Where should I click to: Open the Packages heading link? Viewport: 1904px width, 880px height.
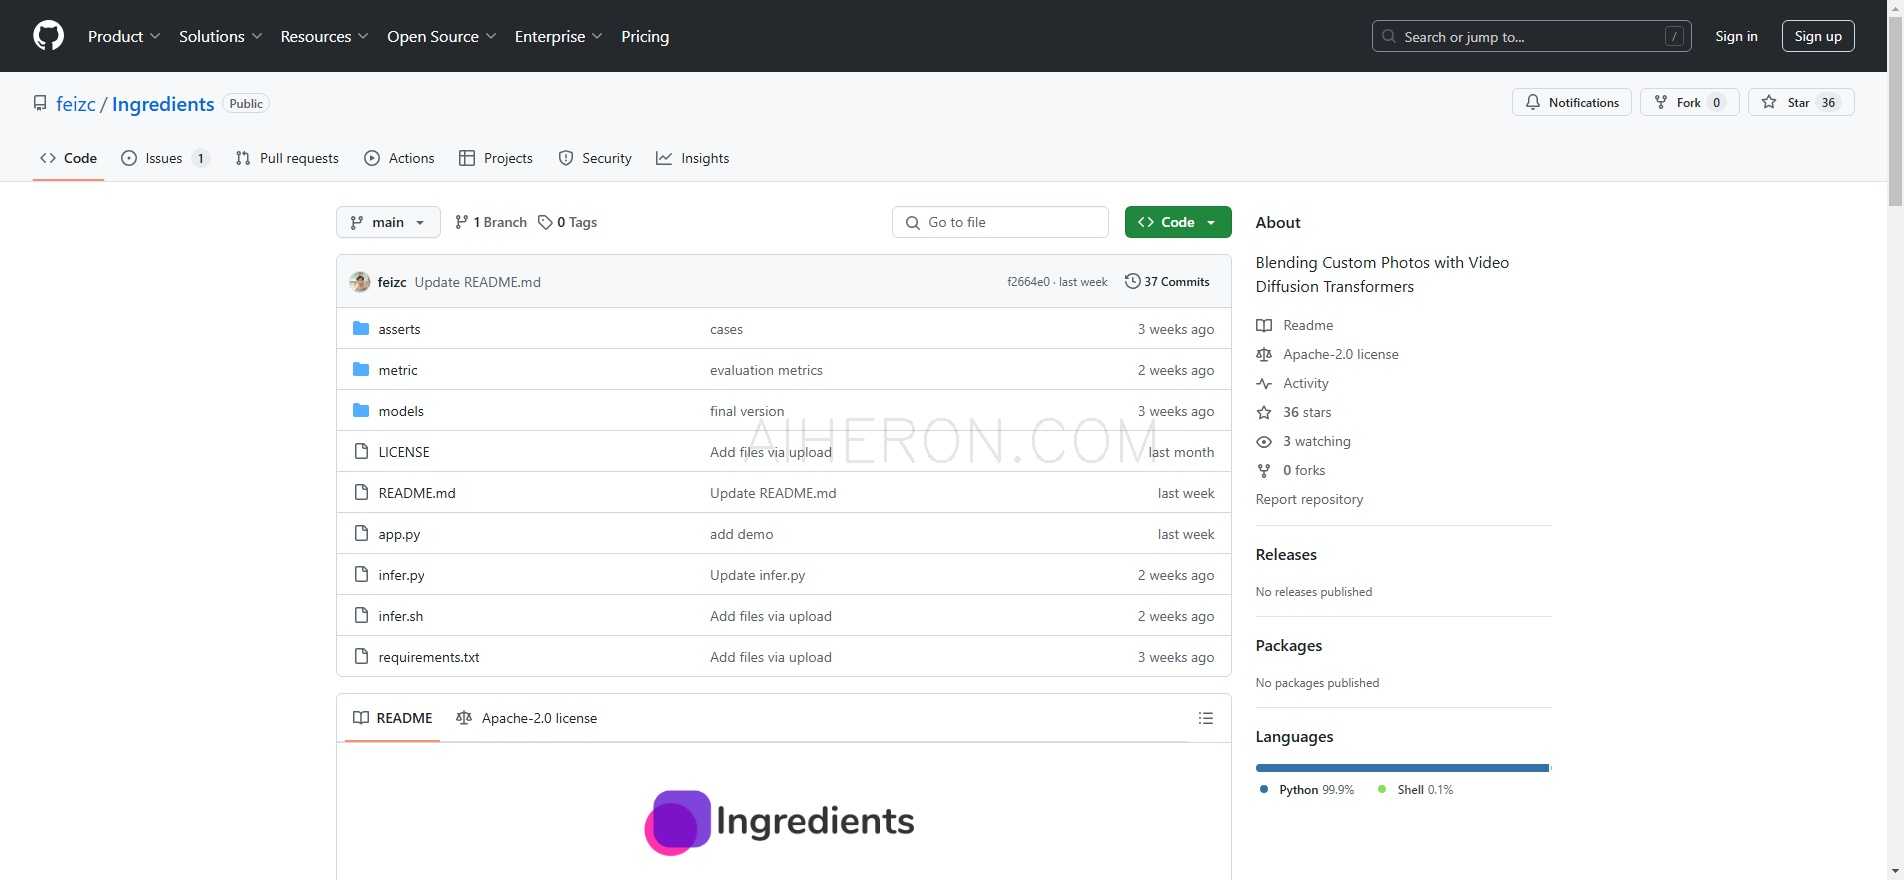pyautogui.click(x=1289, y=645)
